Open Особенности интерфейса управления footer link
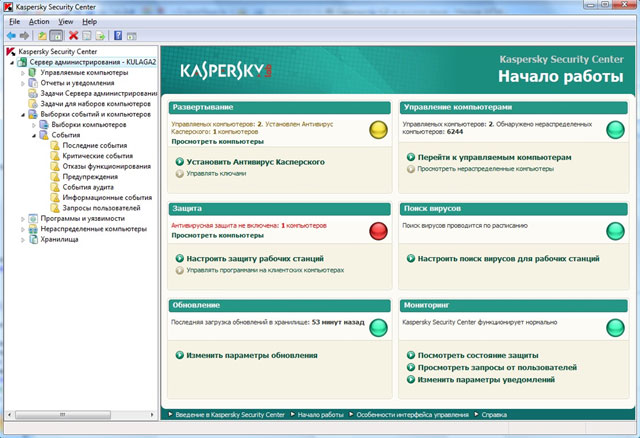The width and height of the screenshot is (640, 438). point(412,415)
